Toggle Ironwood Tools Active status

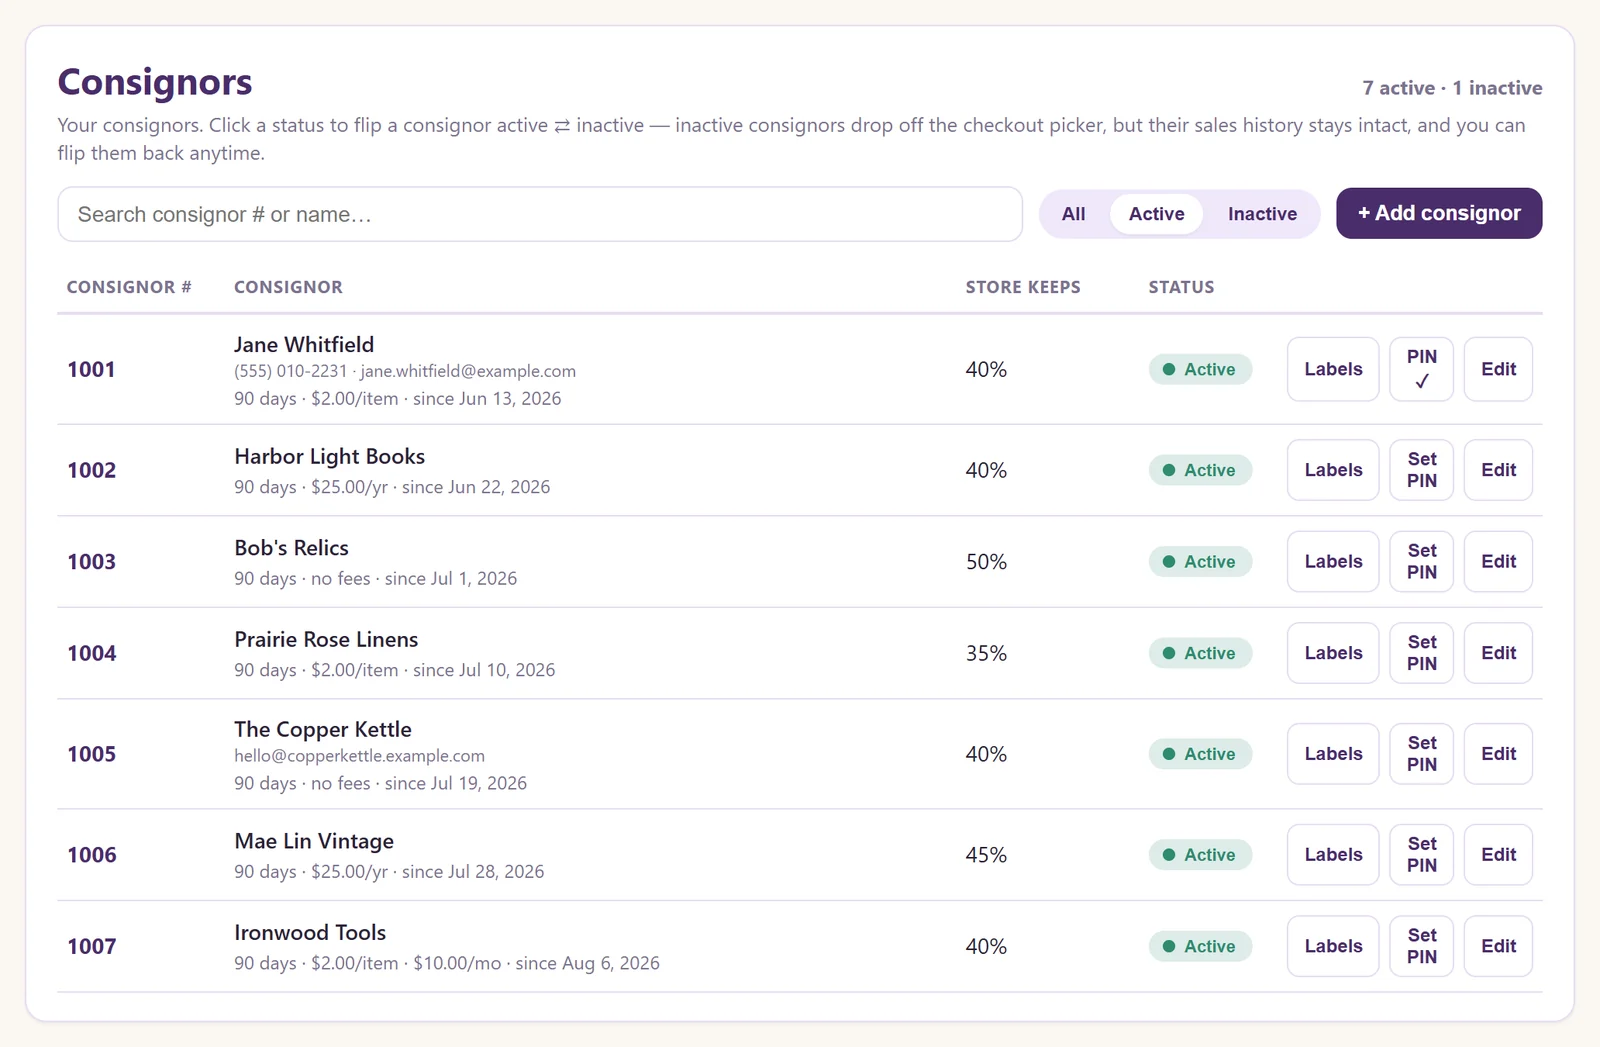1200,946
